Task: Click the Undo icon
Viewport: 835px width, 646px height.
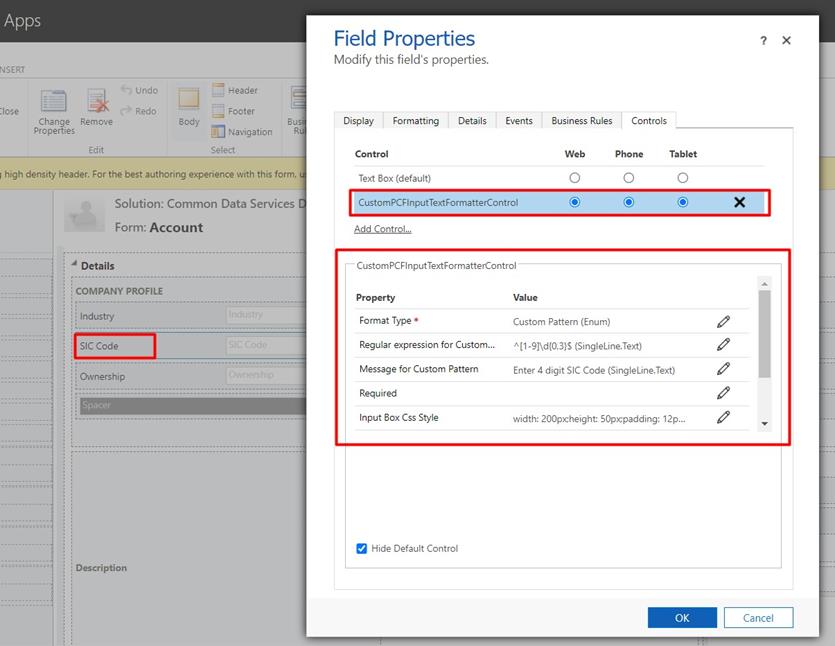Action: point(139,89)
